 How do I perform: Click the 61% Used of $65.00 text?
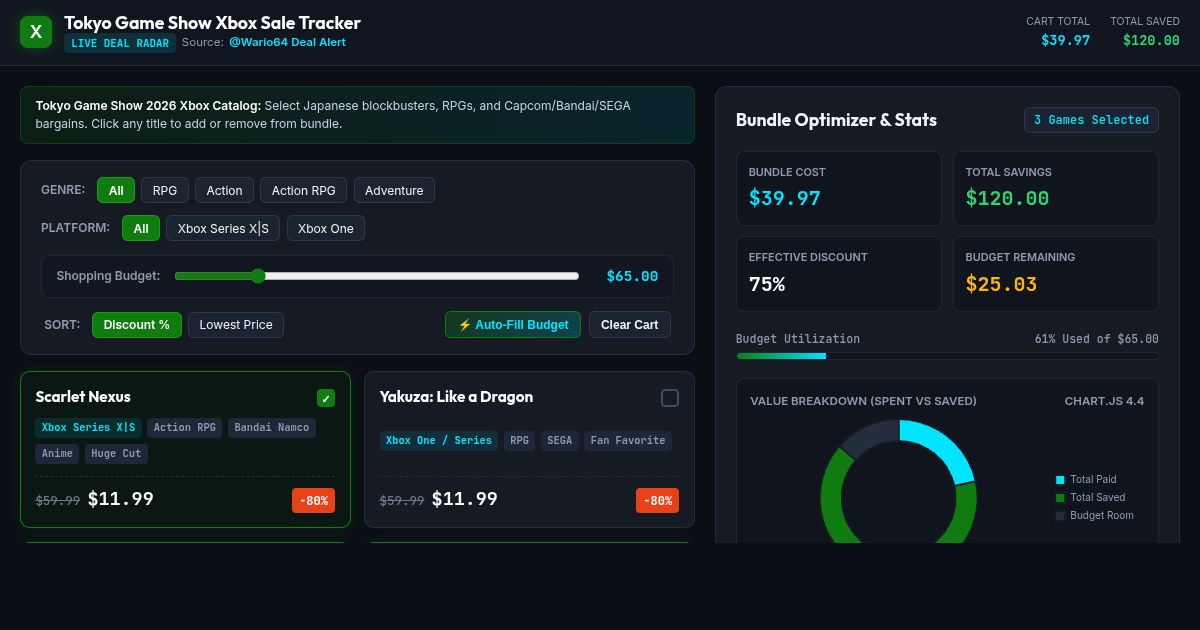(x=1097, y=339)
